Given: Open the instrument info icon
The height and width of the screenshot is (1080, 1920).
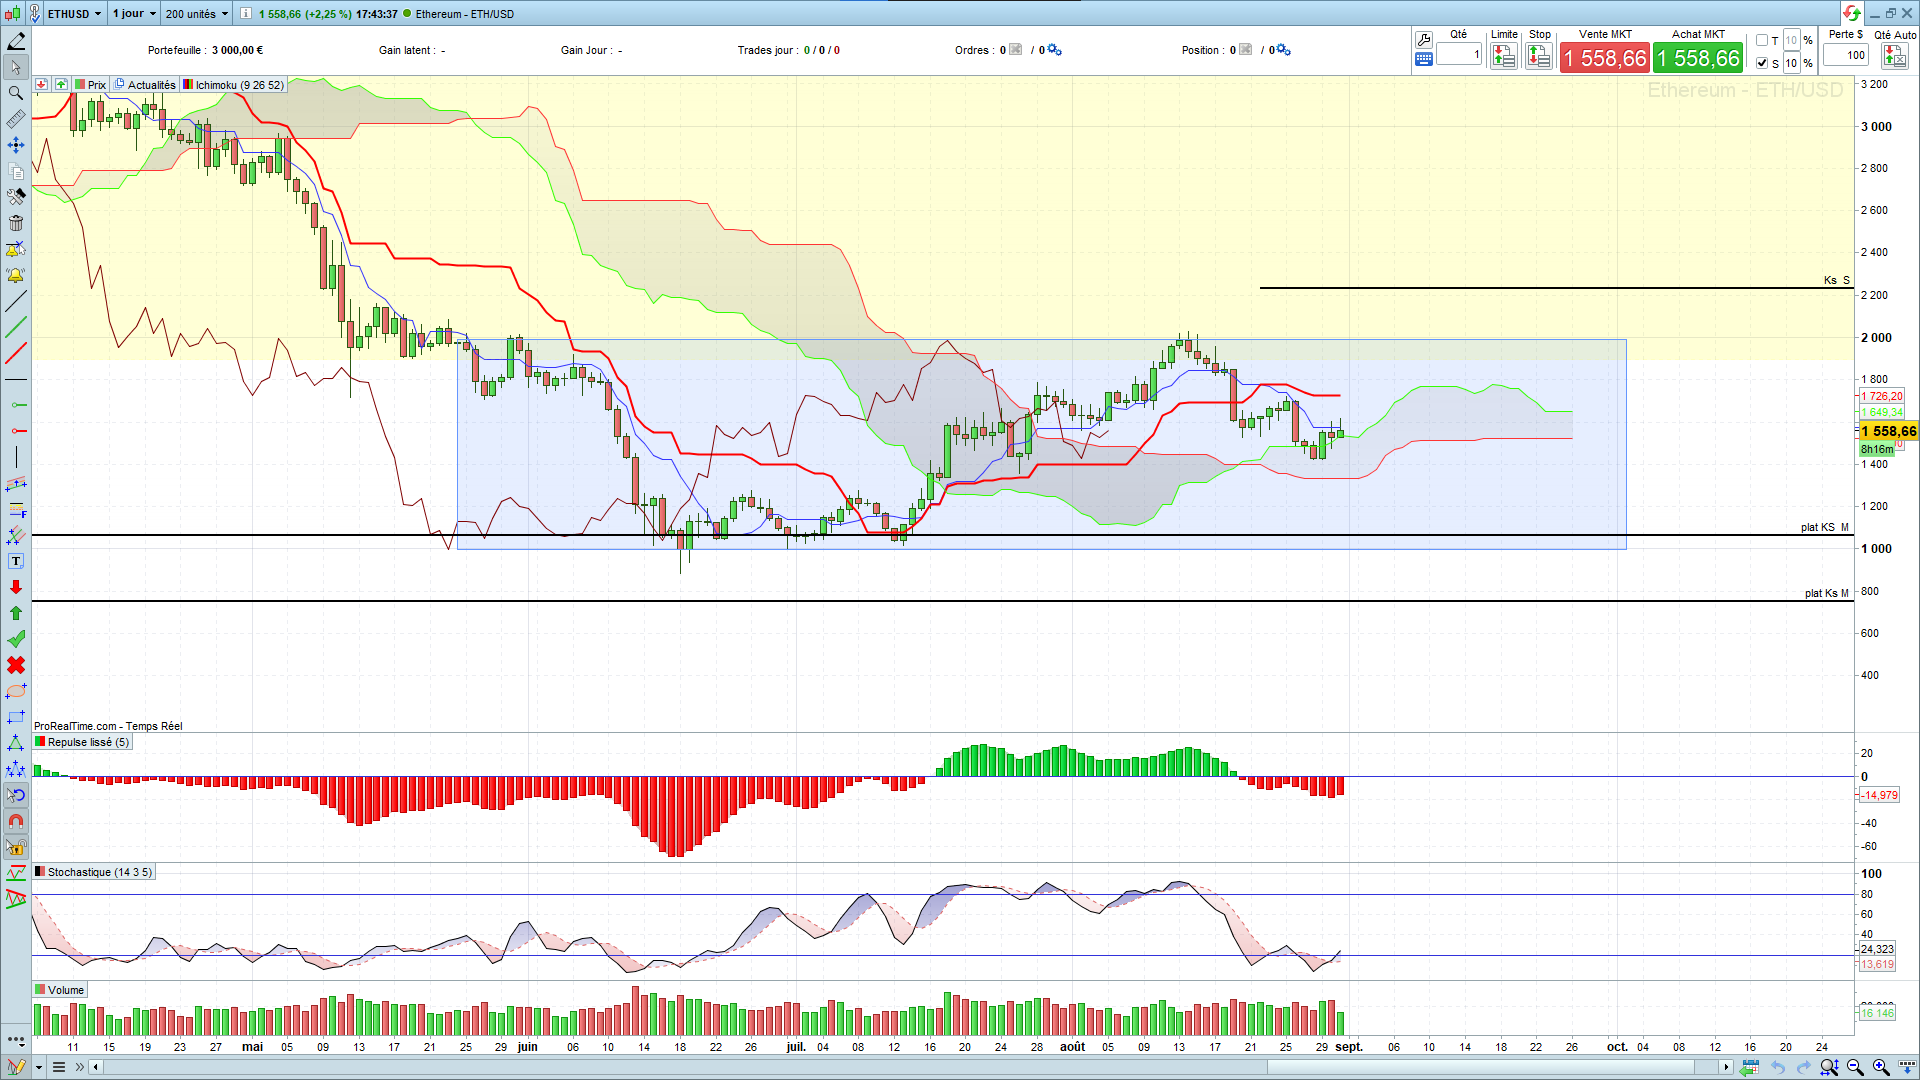Looking at the screenshot, I should coord(246,14).
